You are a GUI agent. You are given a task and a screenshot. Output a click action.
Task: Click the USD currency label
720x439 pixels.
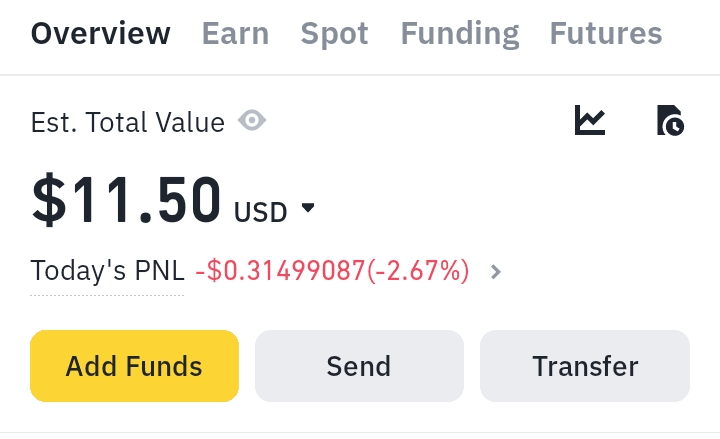click(260, 212)
